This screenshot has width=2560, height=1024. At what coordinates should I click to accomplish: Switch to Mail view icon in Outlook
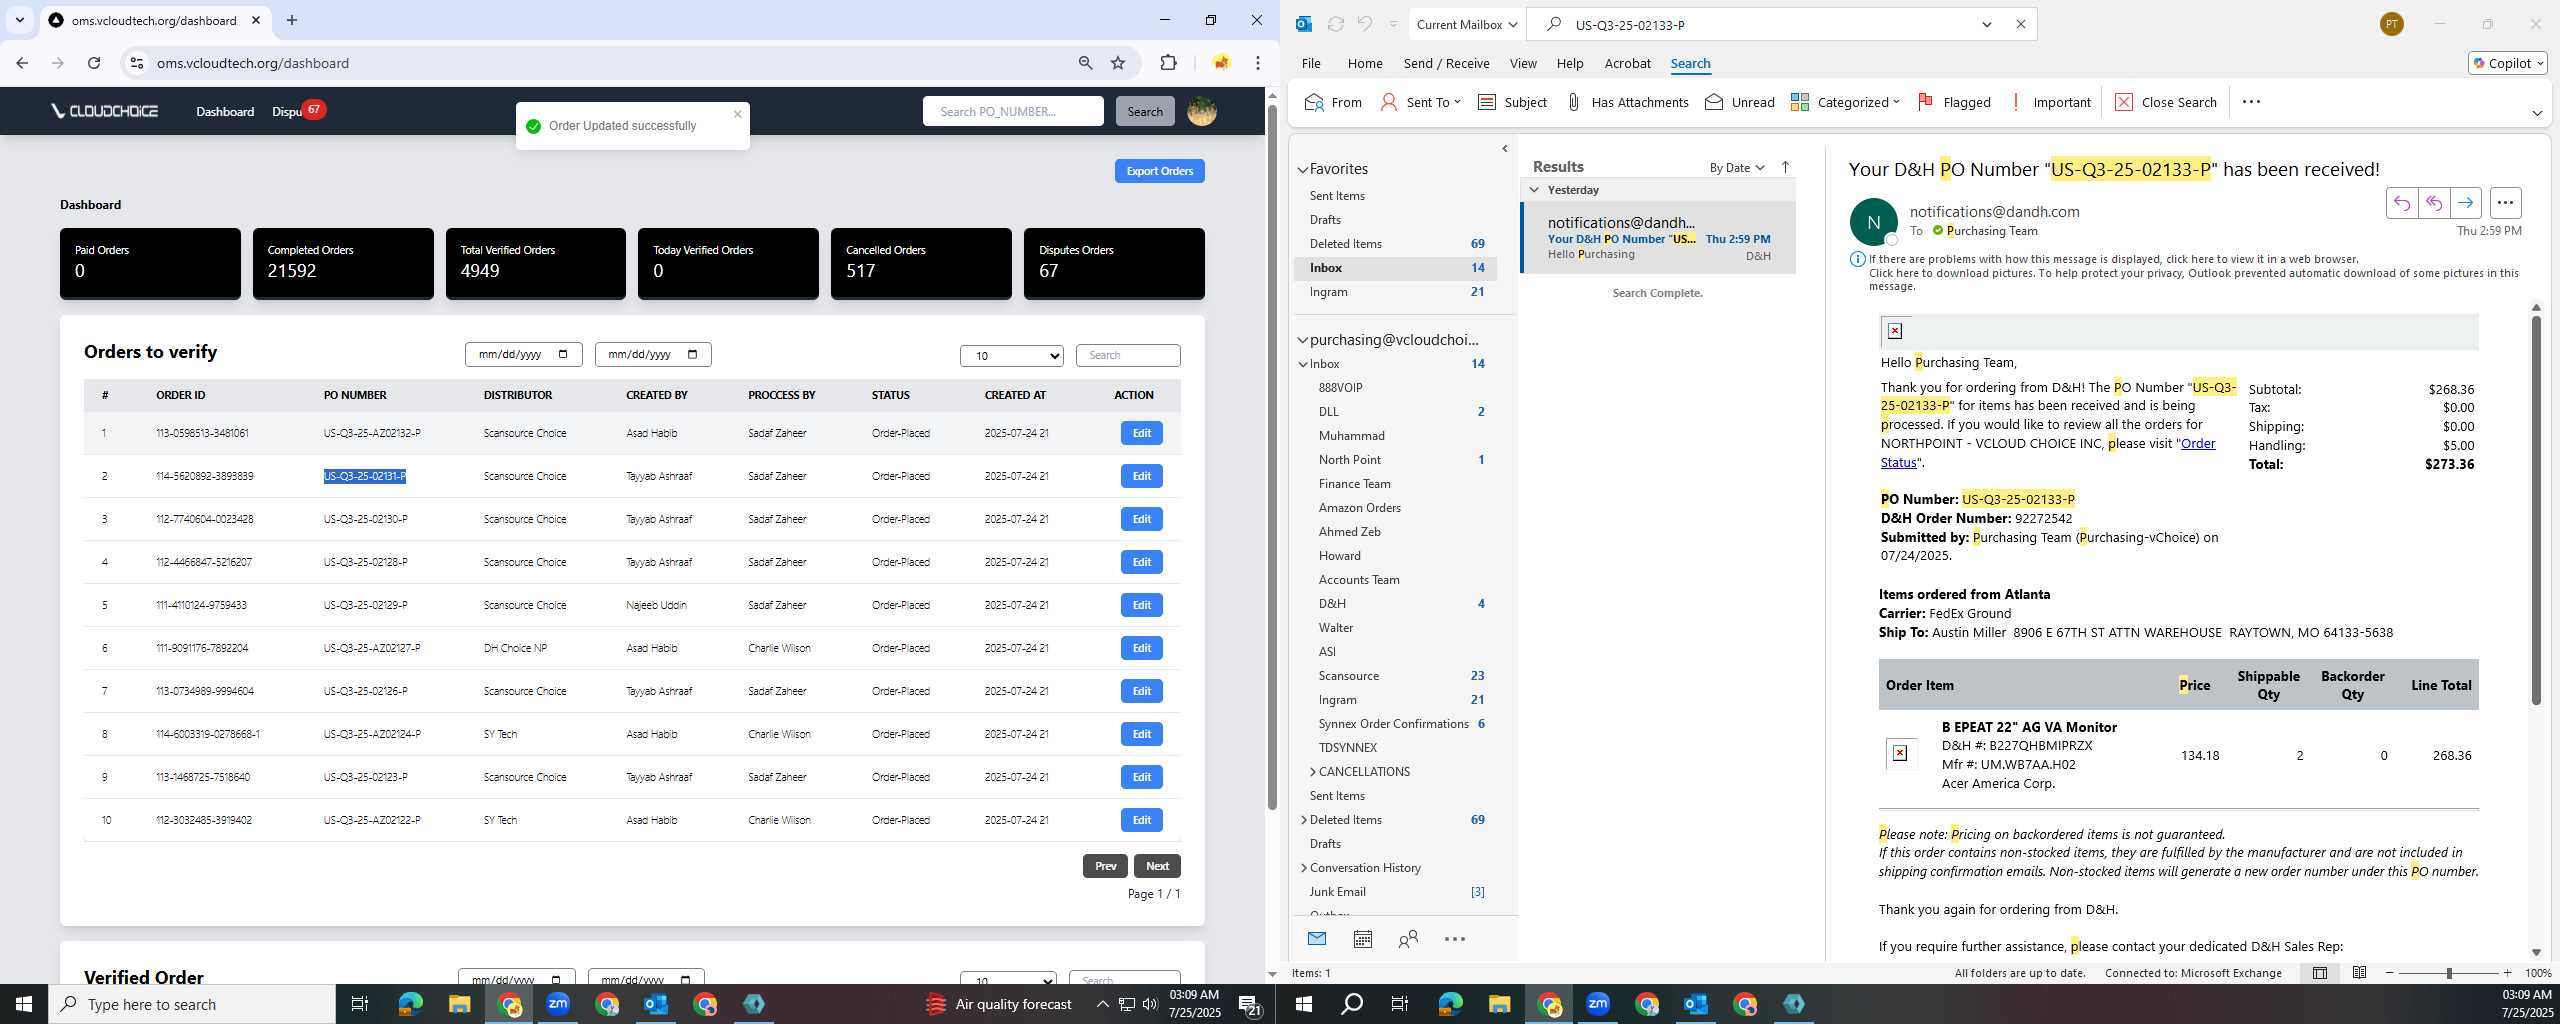pyautogui.click(x=1317, y=939)
